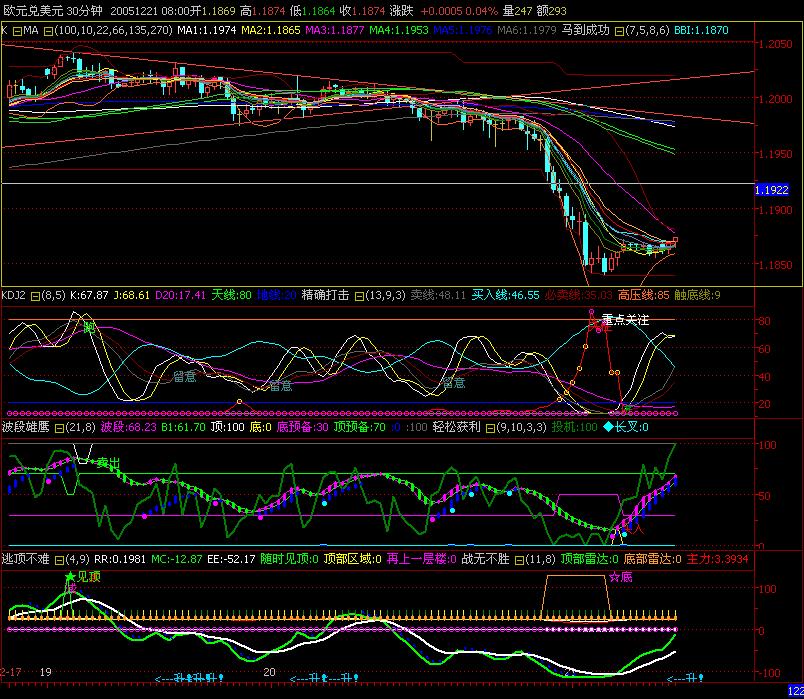804x699 pixels.
Task: Click the 顶部雷达:0 label
Action: [x=590, y=559]
